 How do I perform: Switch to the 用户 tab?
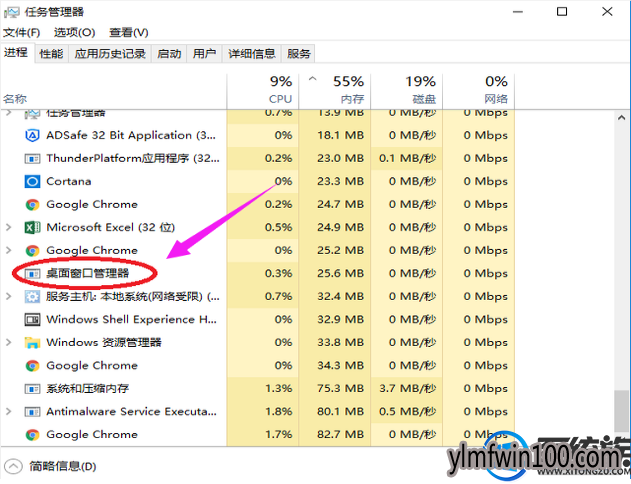[x=204, y=54]
